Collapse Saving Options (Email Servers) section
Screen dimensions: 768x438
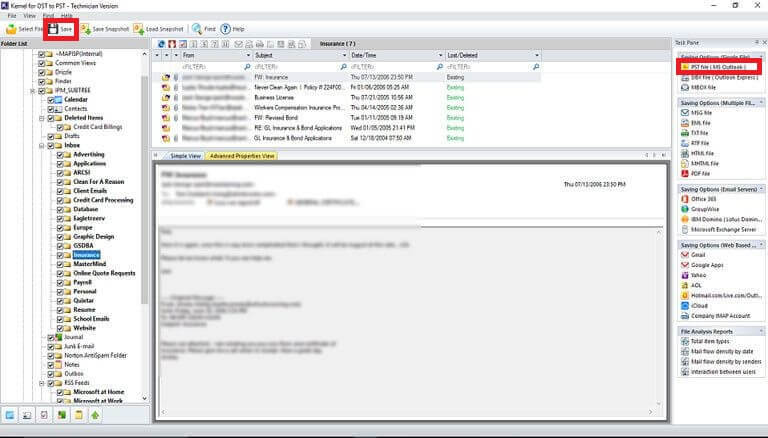pos(761,189)
